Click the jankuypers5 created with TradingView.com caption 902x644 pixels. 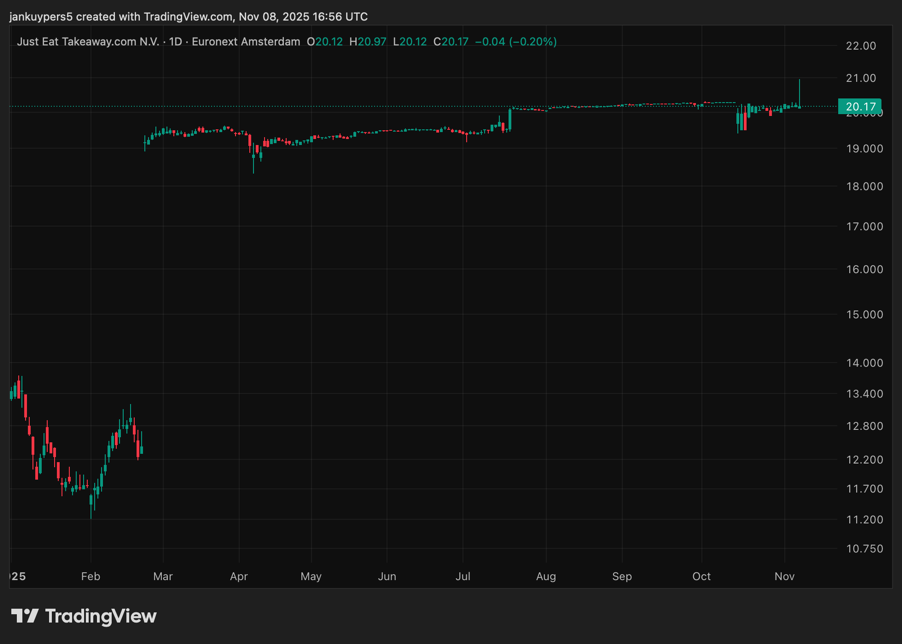pyautogui.click(x=189, y=17)
